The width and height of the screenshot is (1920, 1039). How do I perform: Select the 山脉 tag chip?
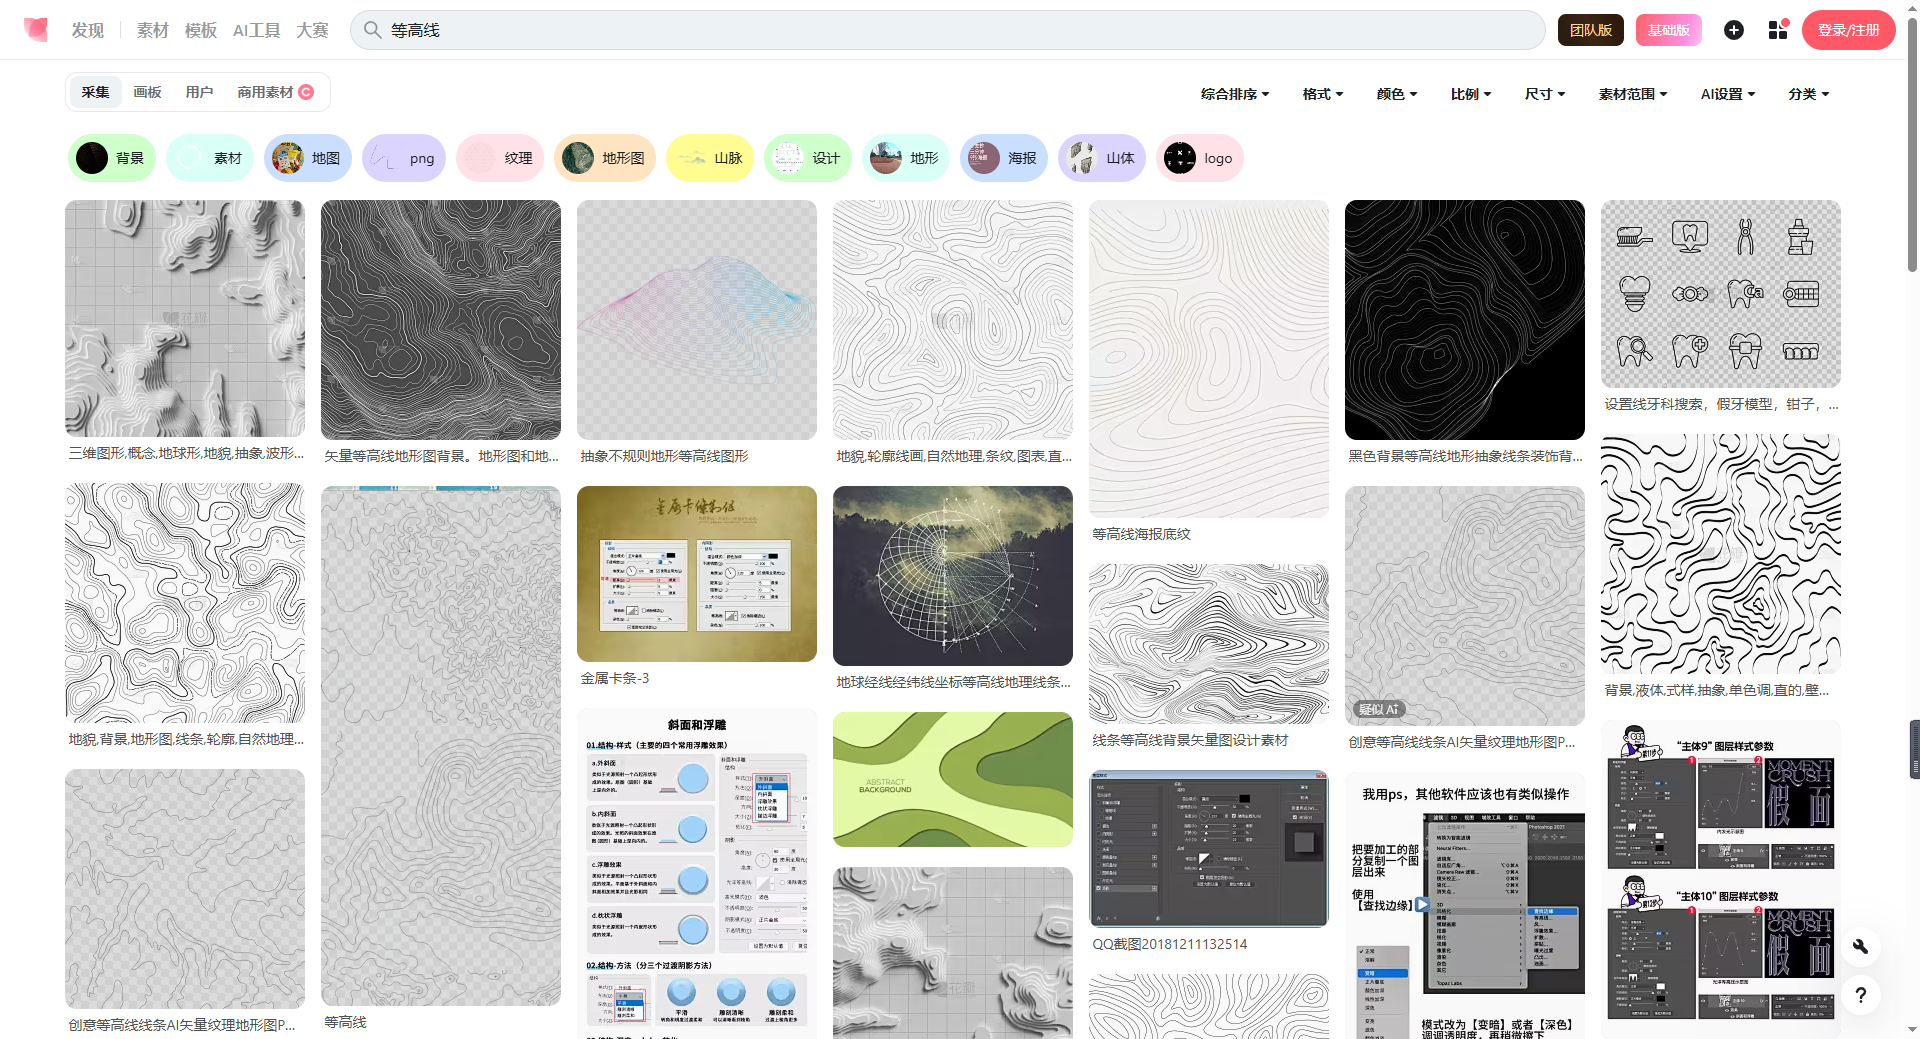point(710,158)
